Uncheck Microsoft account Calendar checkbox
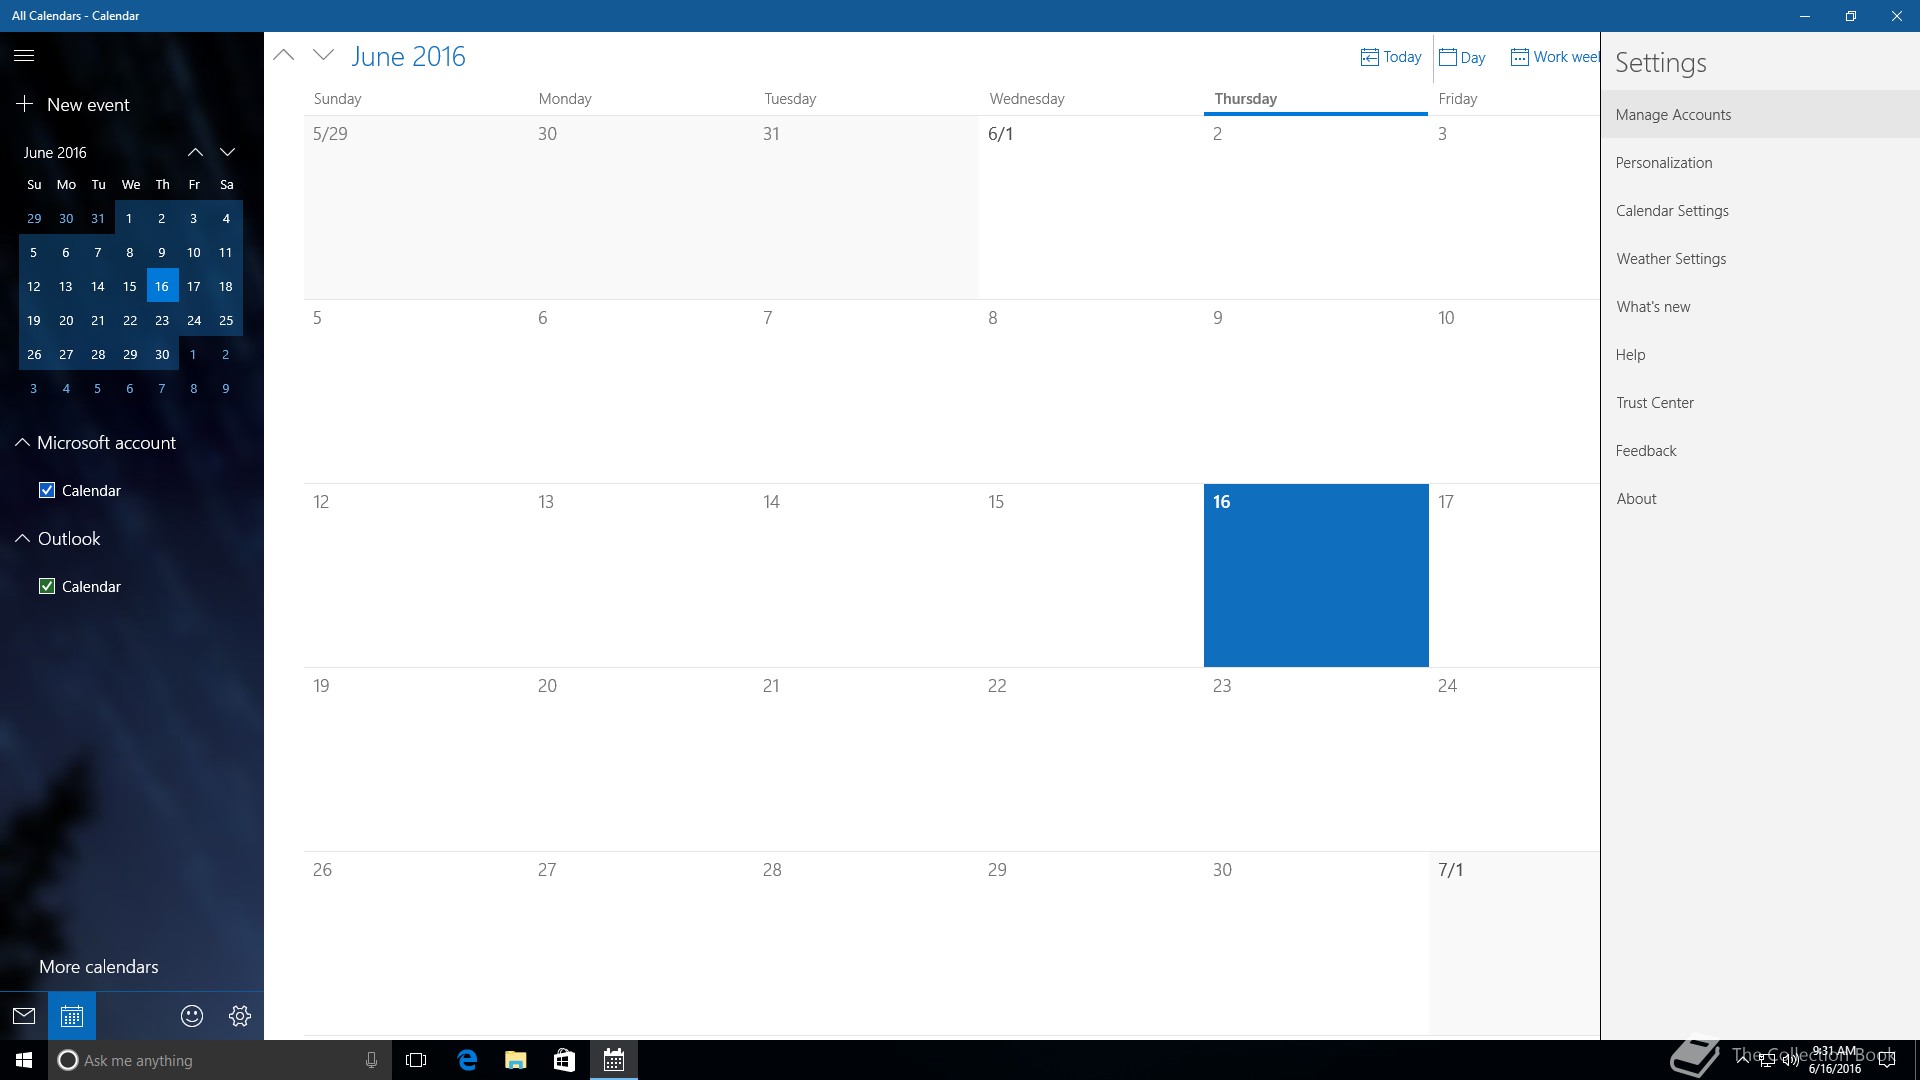Viewport: 1920px width, 1080px height. 47,490
